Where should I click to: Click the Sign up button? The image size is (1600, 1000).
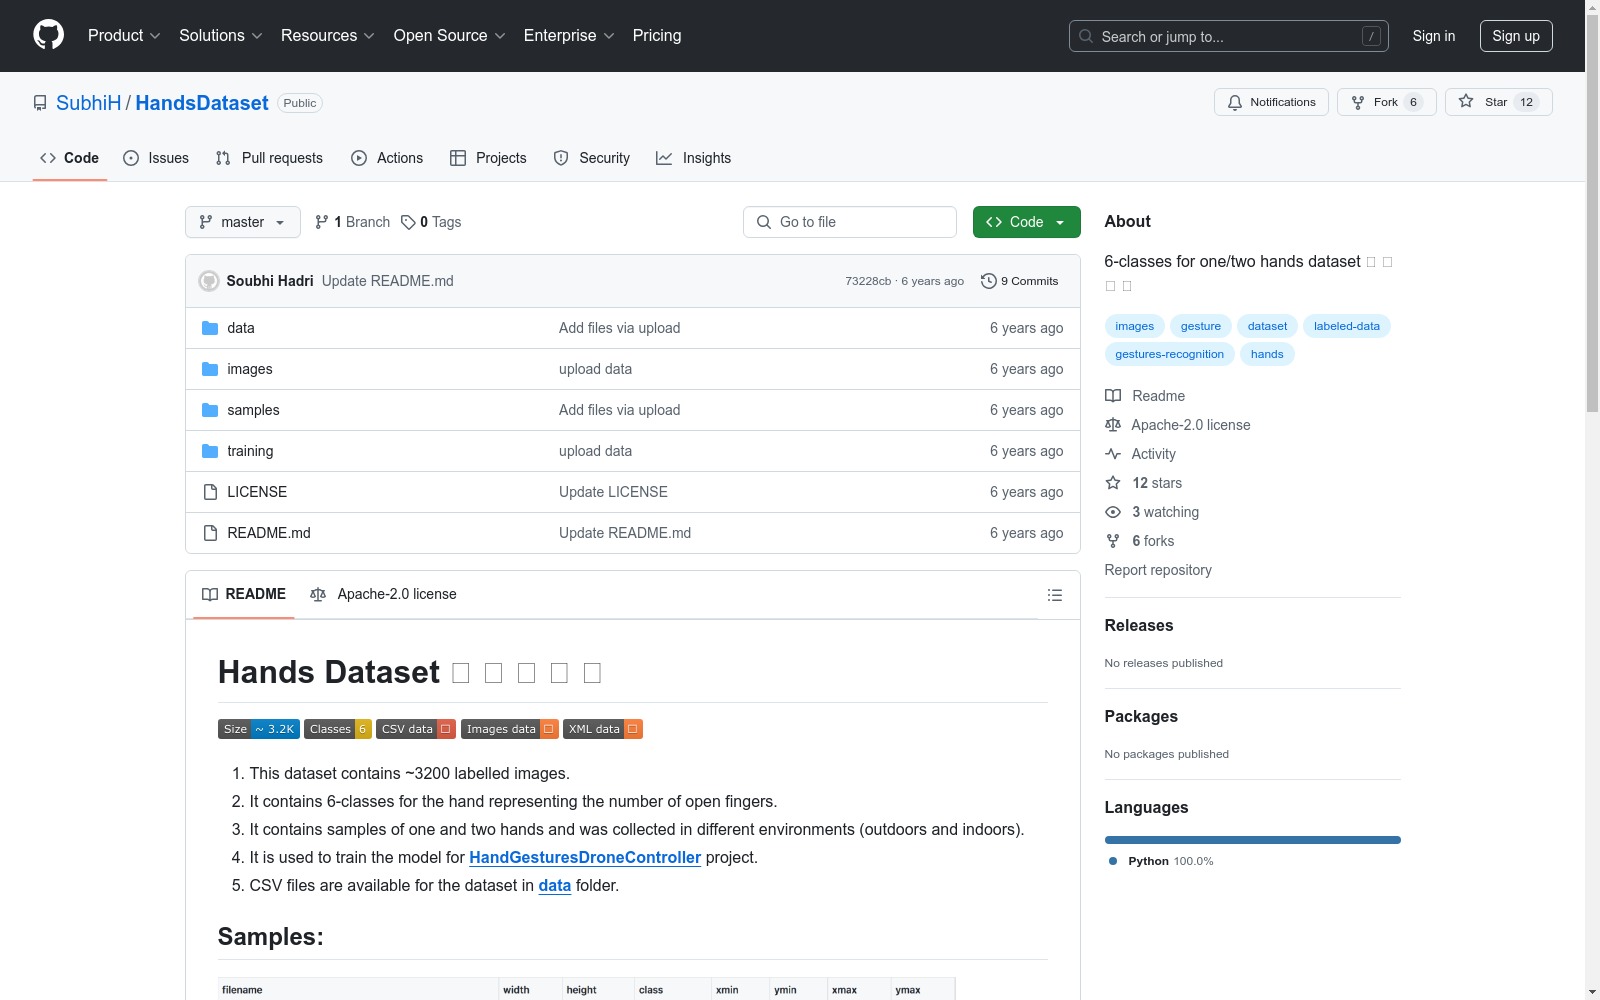pyautogui.click(x=1516, y=36)
